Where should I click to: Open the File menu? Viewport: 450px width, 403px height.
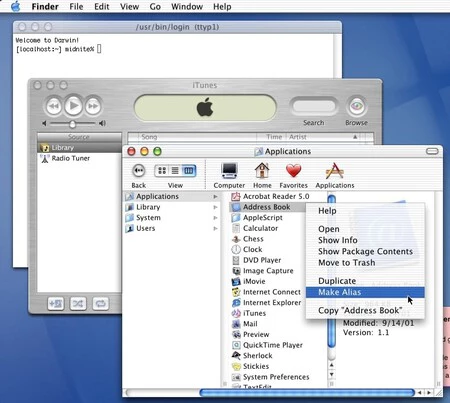pos(76,6)
